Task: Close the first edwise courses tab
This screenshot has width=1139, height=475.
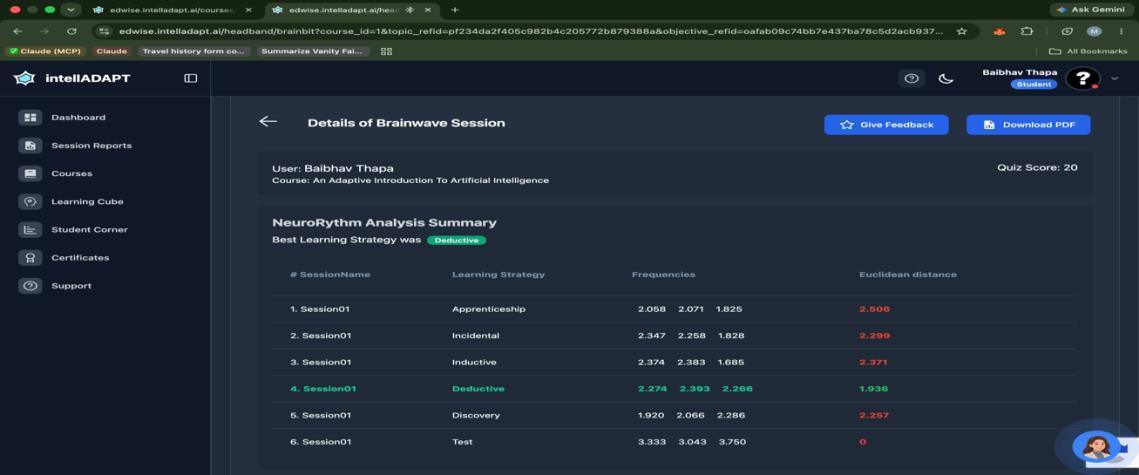Action: [x=248, y=10]
